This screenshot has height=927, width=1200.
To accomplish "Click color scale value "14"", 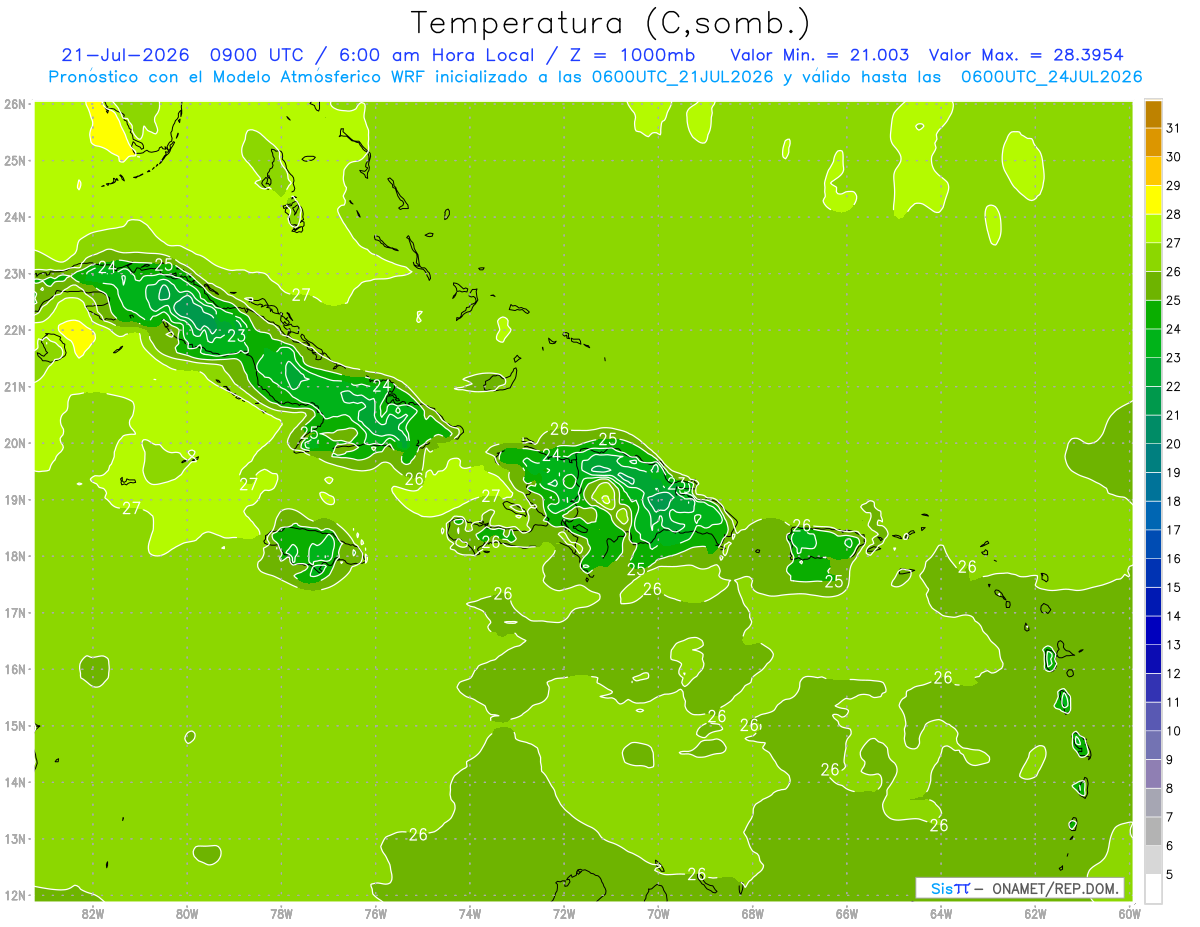I will (1173, 616).
